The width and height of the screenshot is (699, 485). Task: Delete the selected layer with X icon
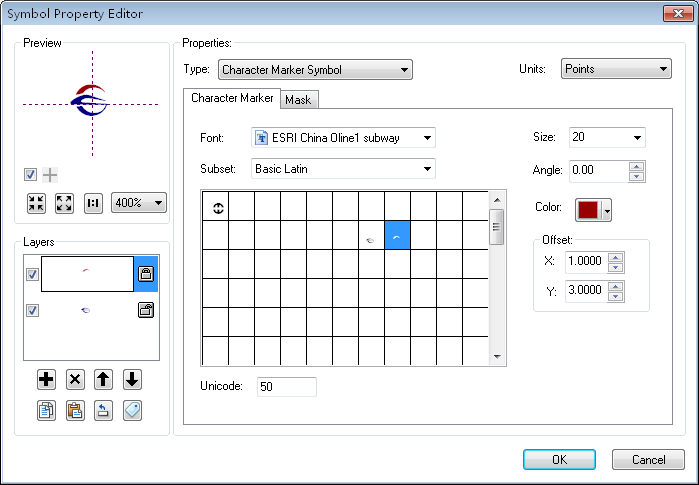(x=75, y=380)
